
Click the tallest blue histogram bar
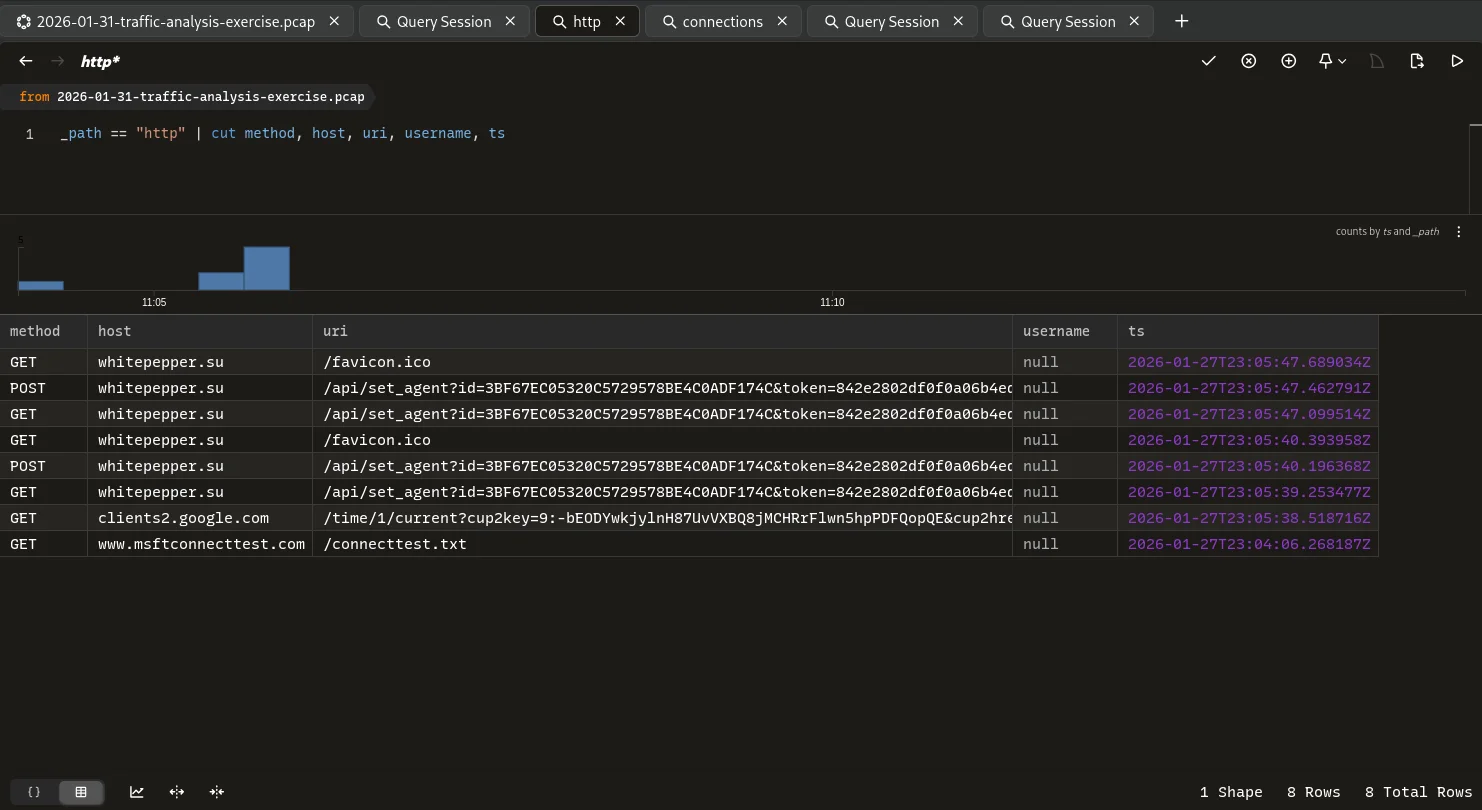tap(266, 268)
